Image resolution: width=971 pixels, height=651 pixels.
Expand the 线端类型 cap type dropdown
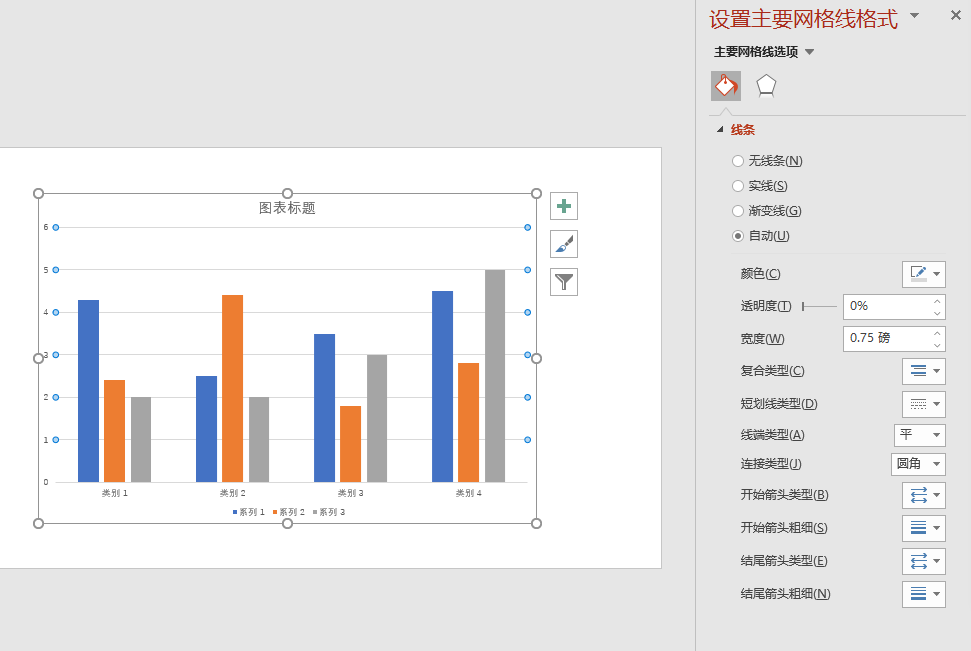click(x=920, y=435)
